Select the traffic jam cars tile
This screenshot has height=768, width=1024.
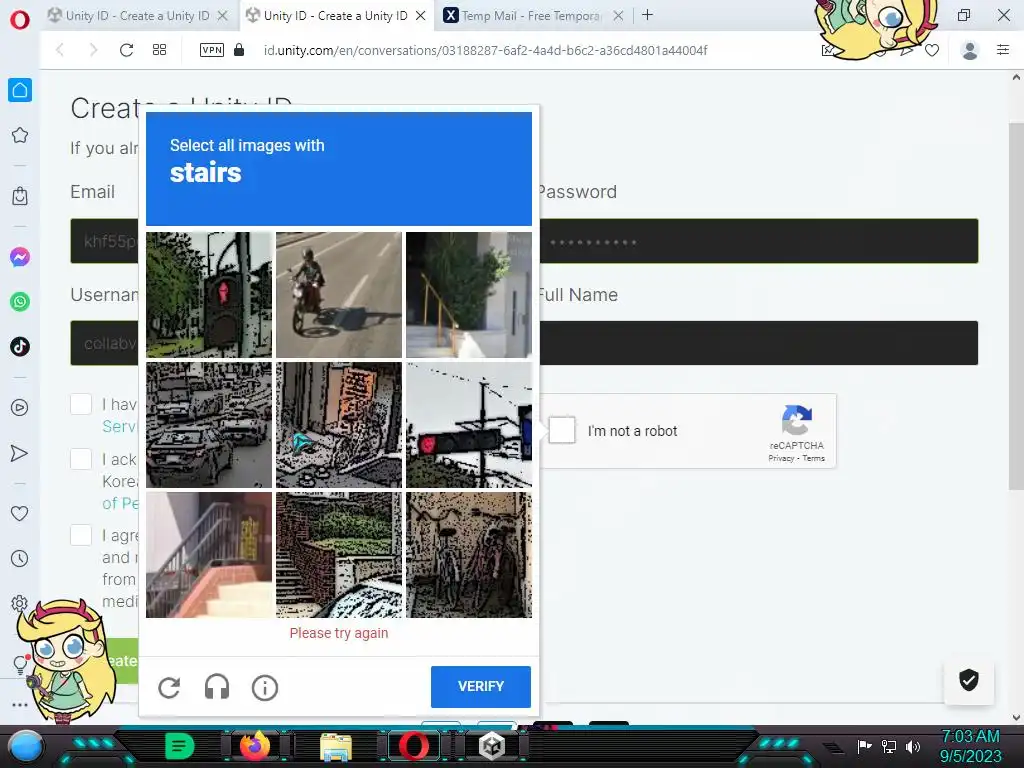209,425
